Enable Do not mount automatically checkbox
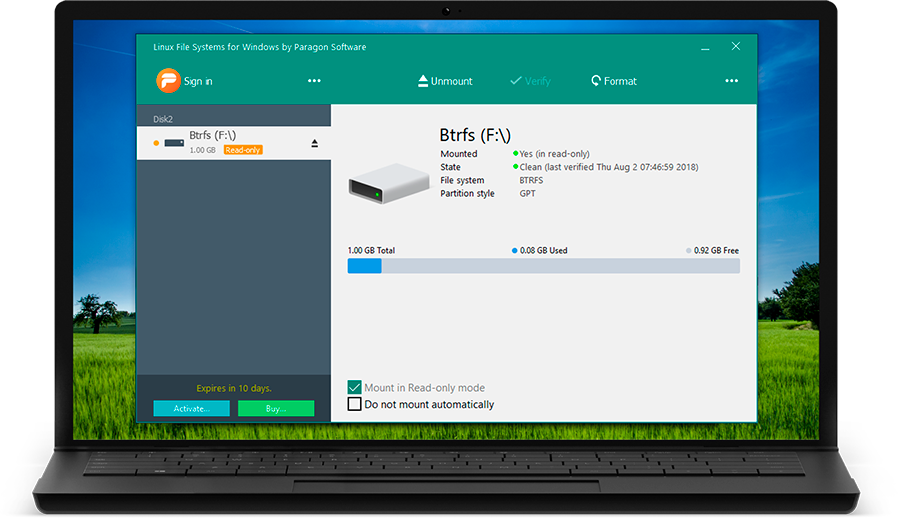The image size is (898, 518). pyautogui.click(x=354, y=405)
